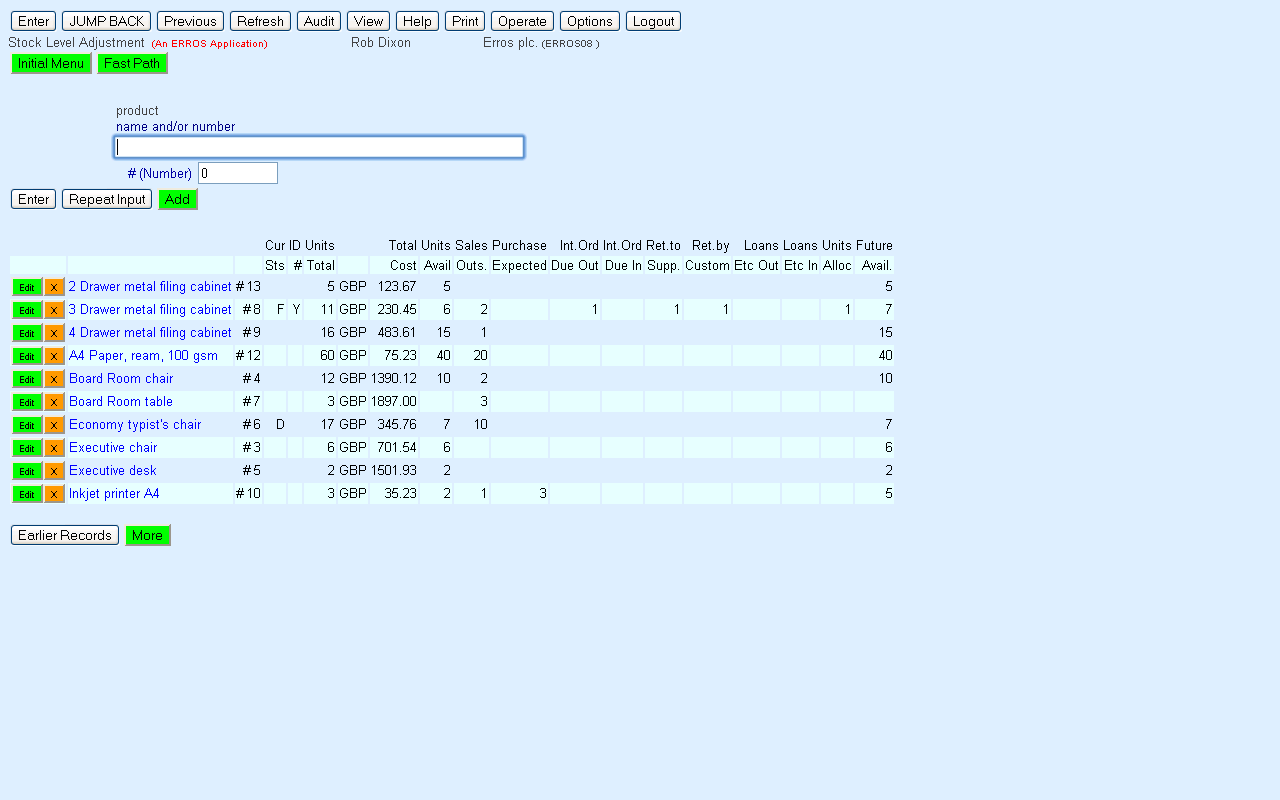Open the Operate menu button
The width and height of the screenshot is (1280, 800).
click(522, 21)
